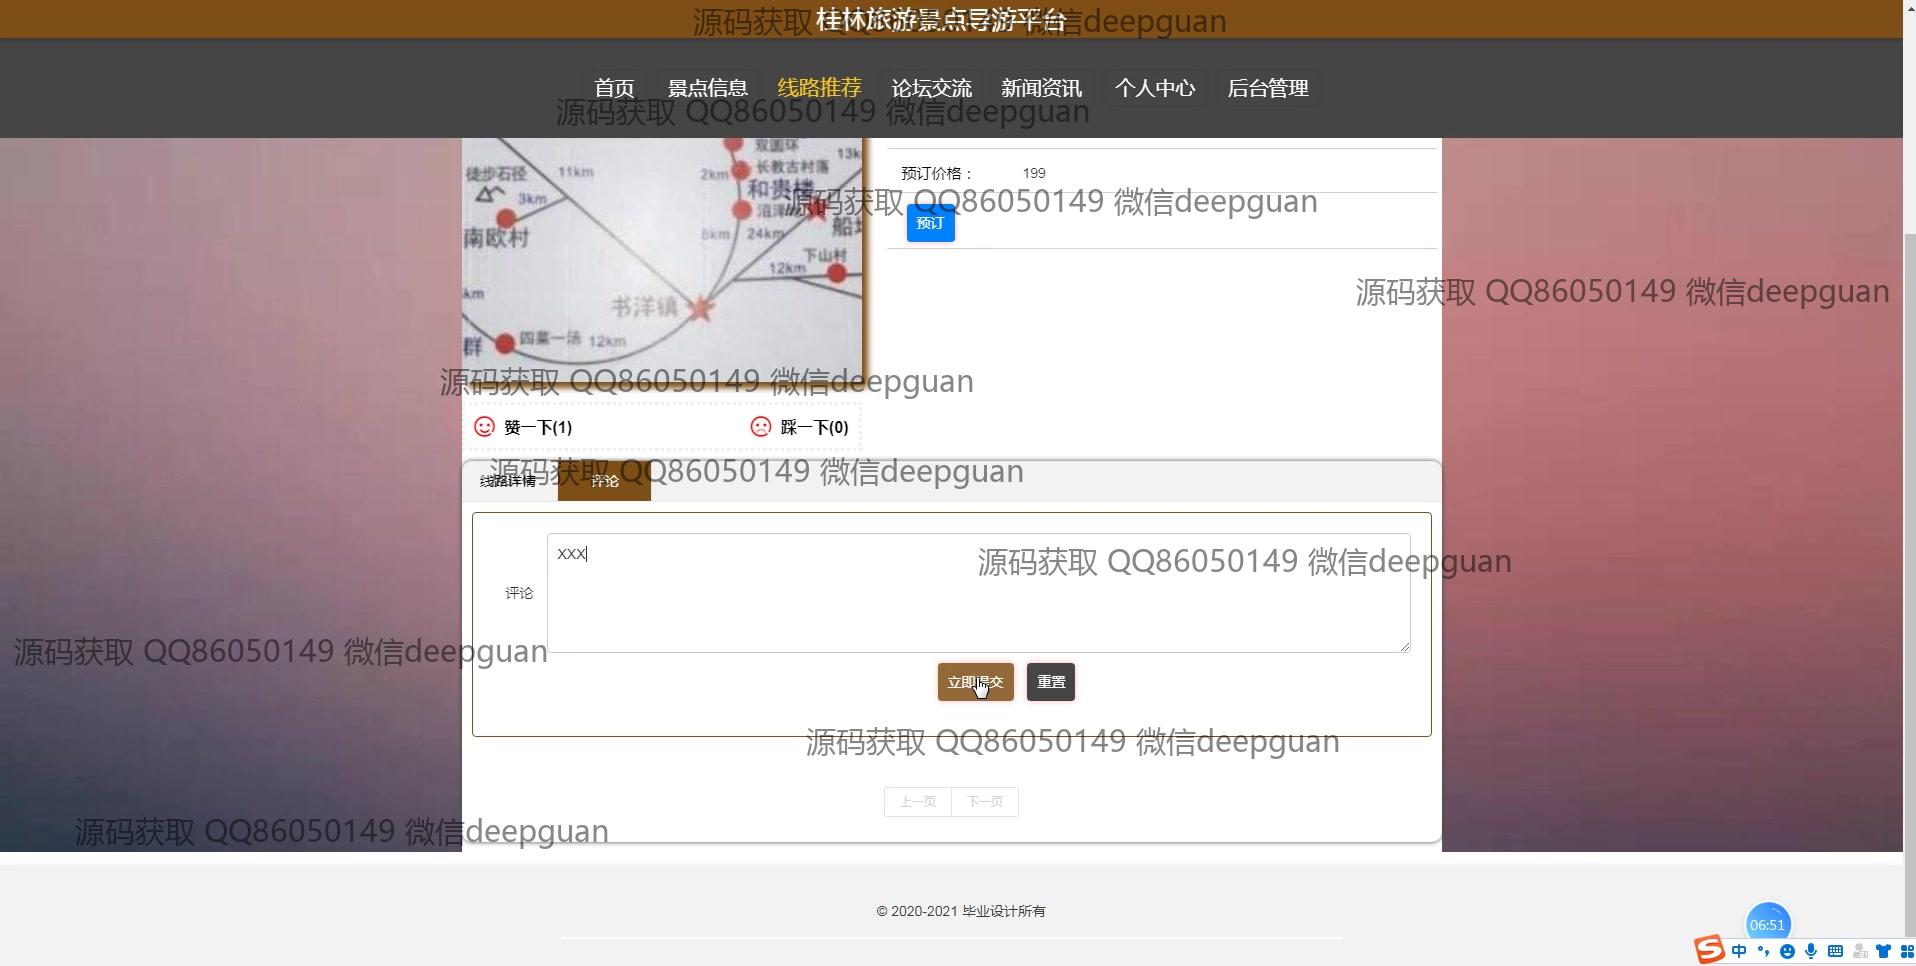
Task: Open 景点信息 in the navigation menu
Action: [707, 88]
